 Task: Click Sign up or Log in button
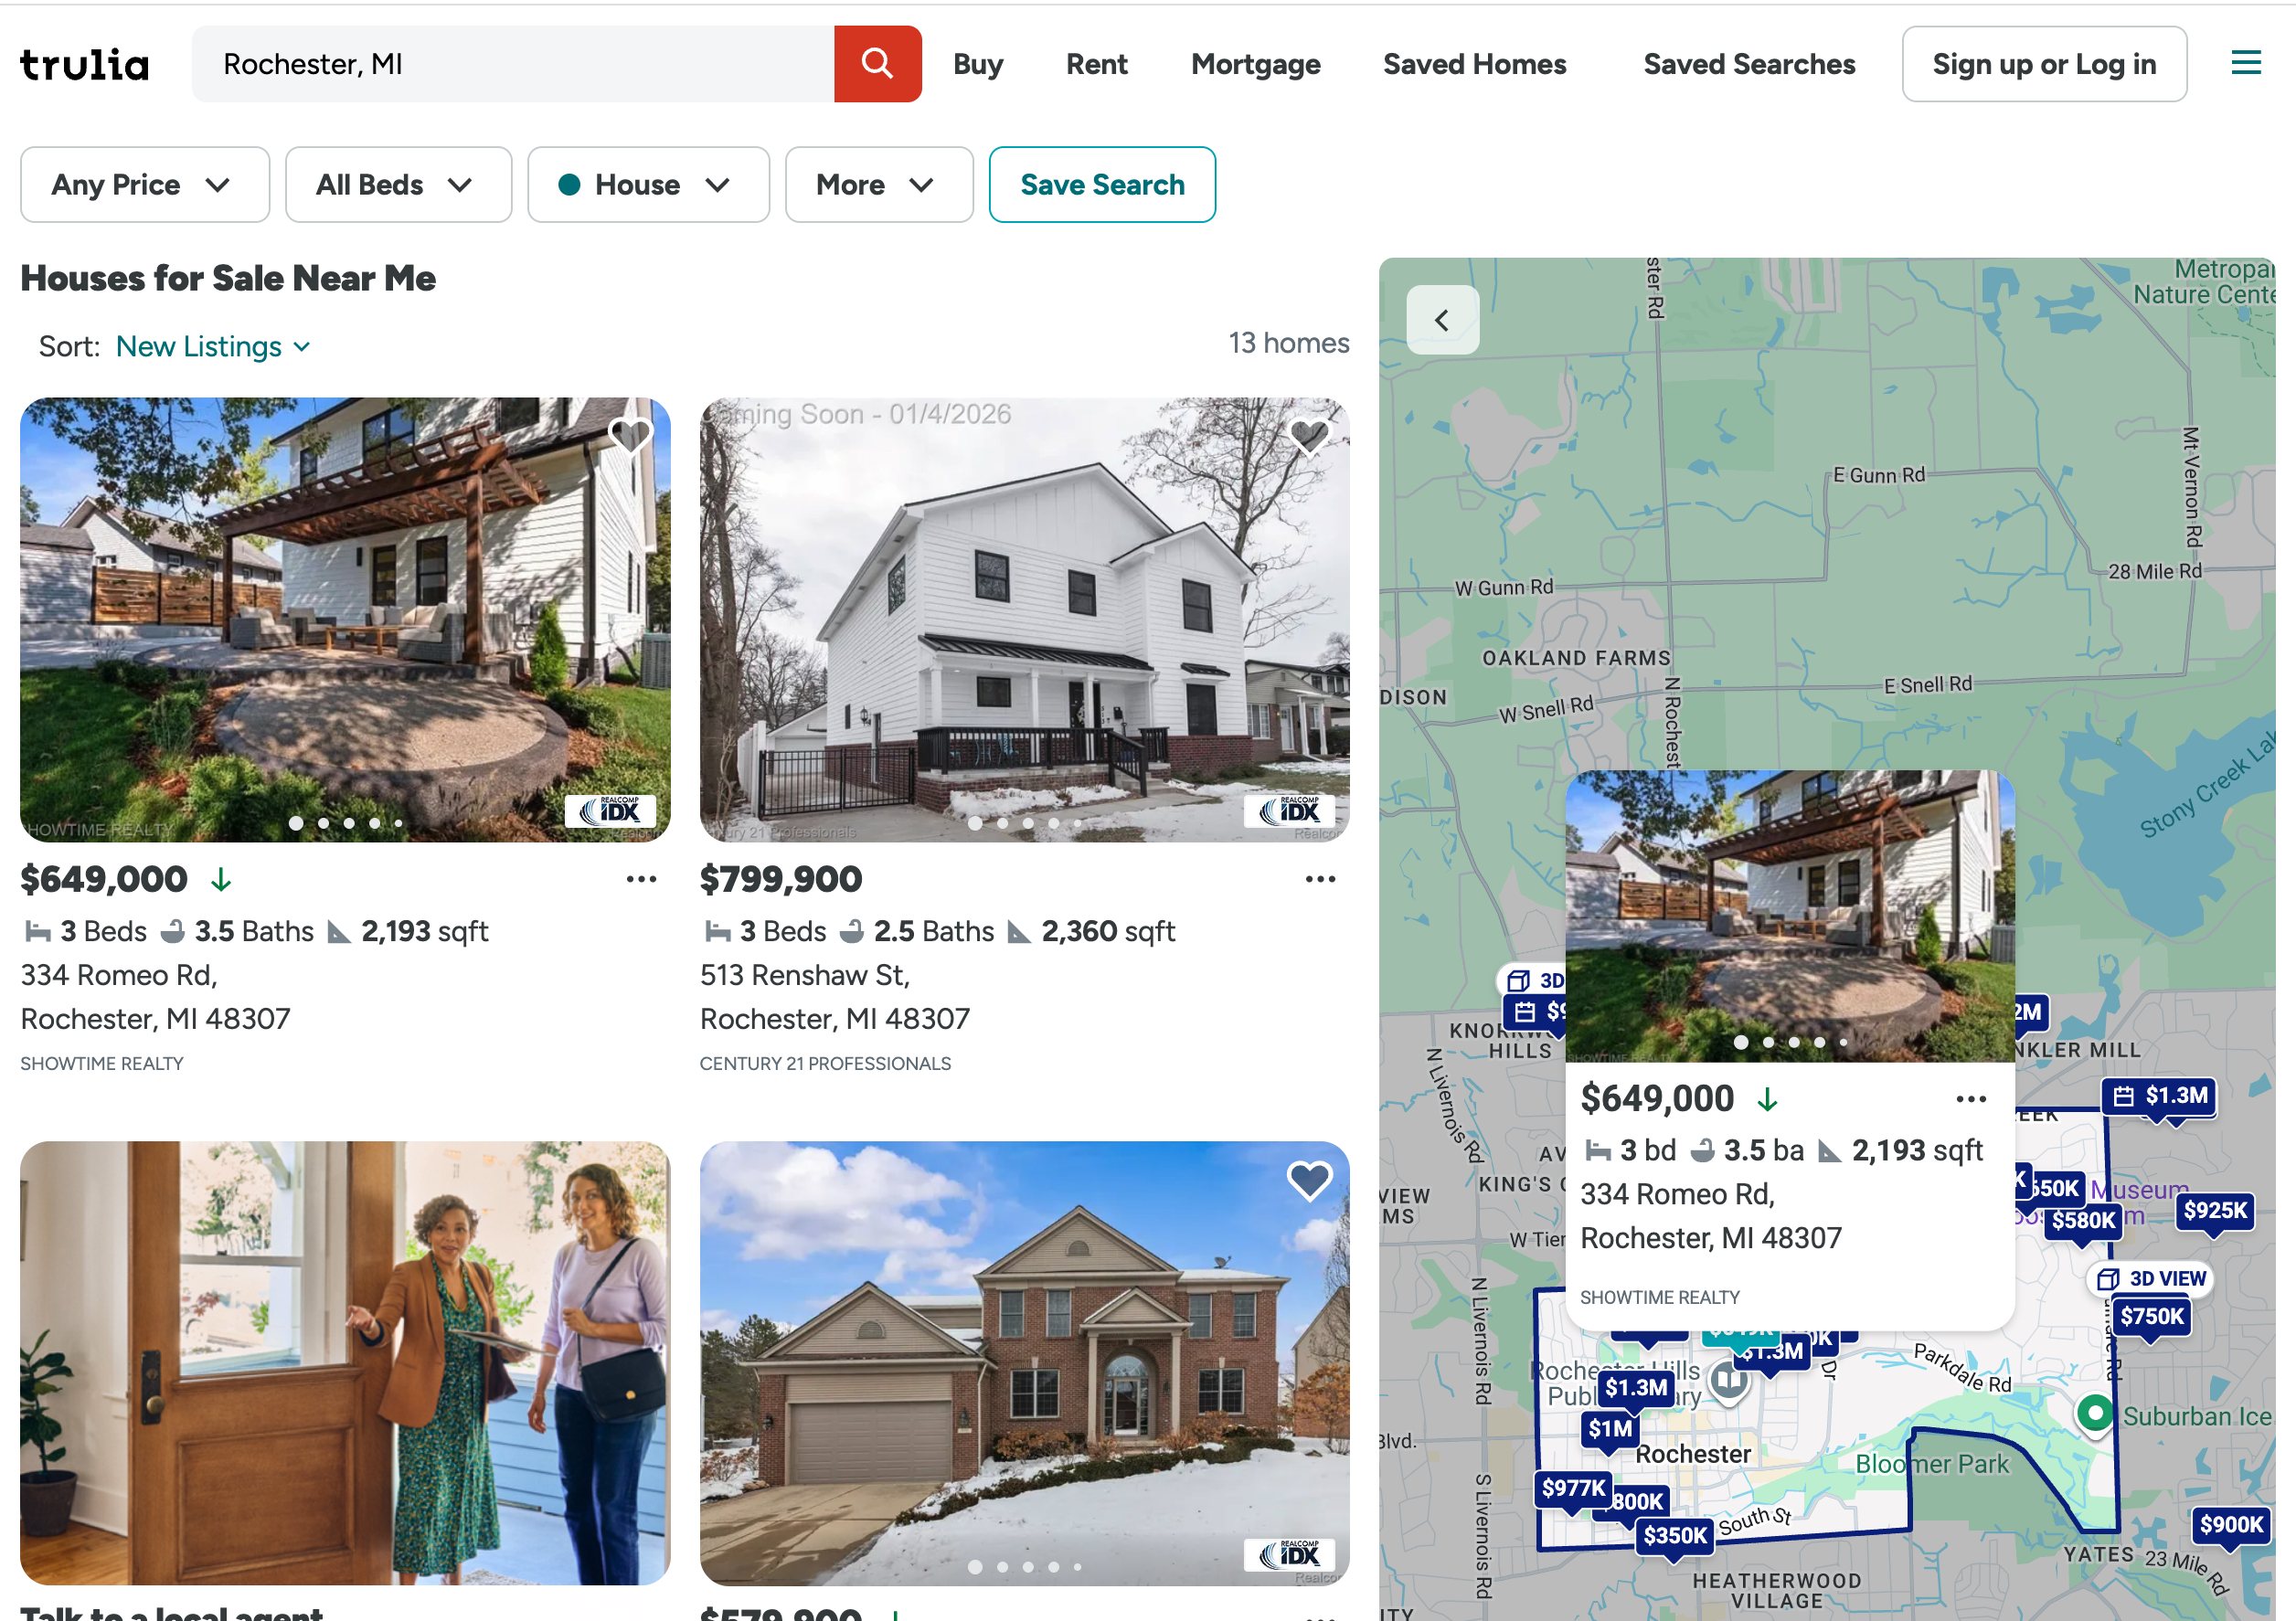[2043, 64]
